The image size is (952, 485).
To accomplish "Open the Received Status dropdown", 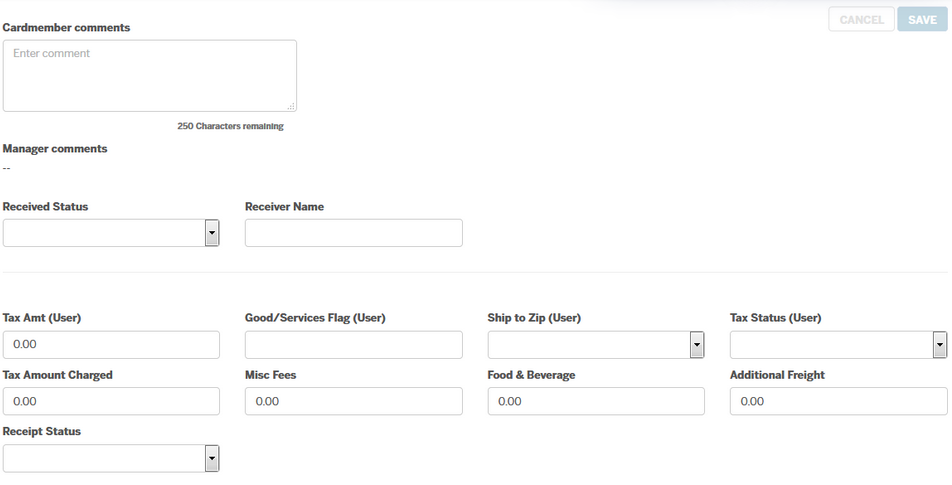I will (111, 233).
